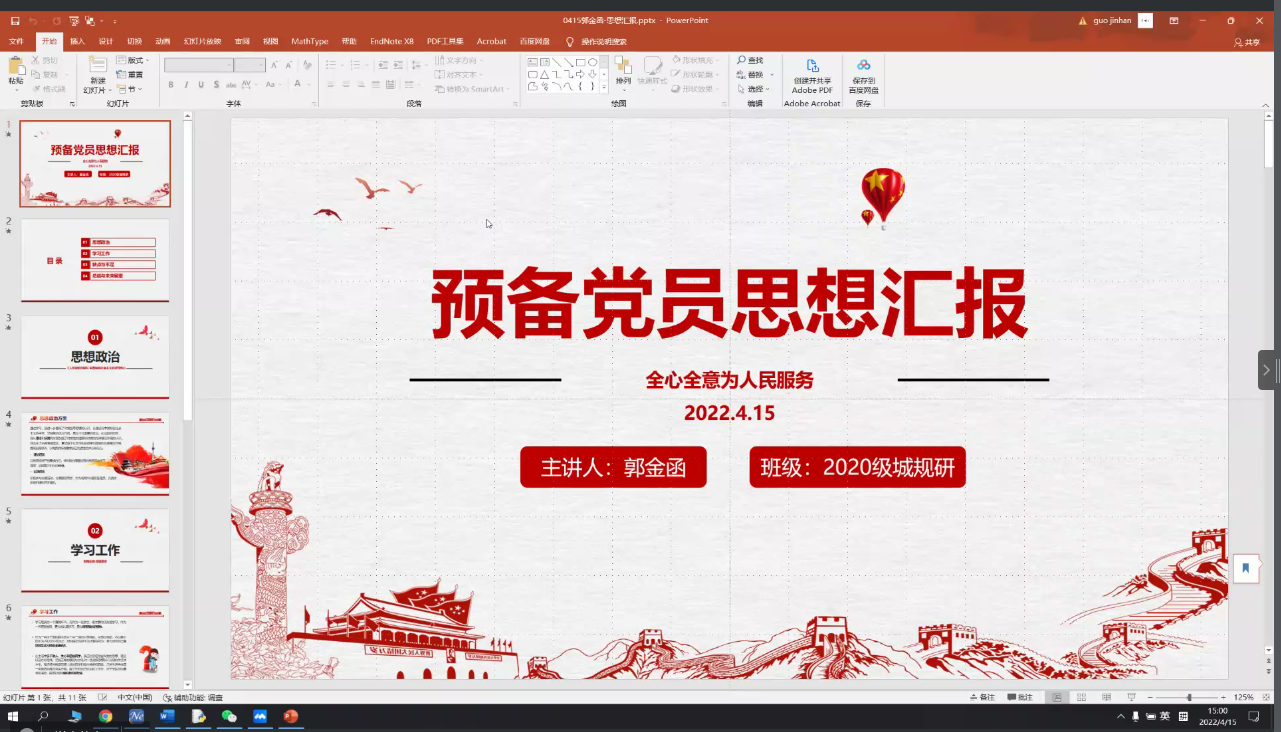Image resolution: width=1281 pixels, height=732 pixels.
Task: Click the Share (共享) button
Action: click(1247, 42)
